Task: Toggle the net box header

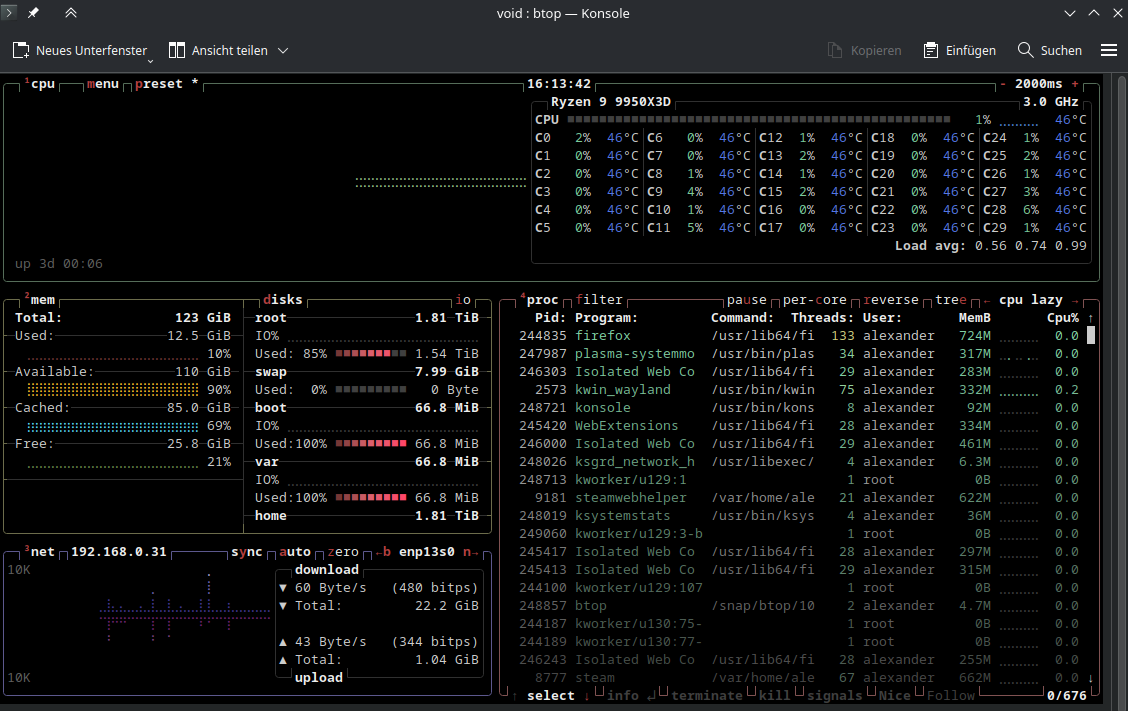Action: (40, 551)
